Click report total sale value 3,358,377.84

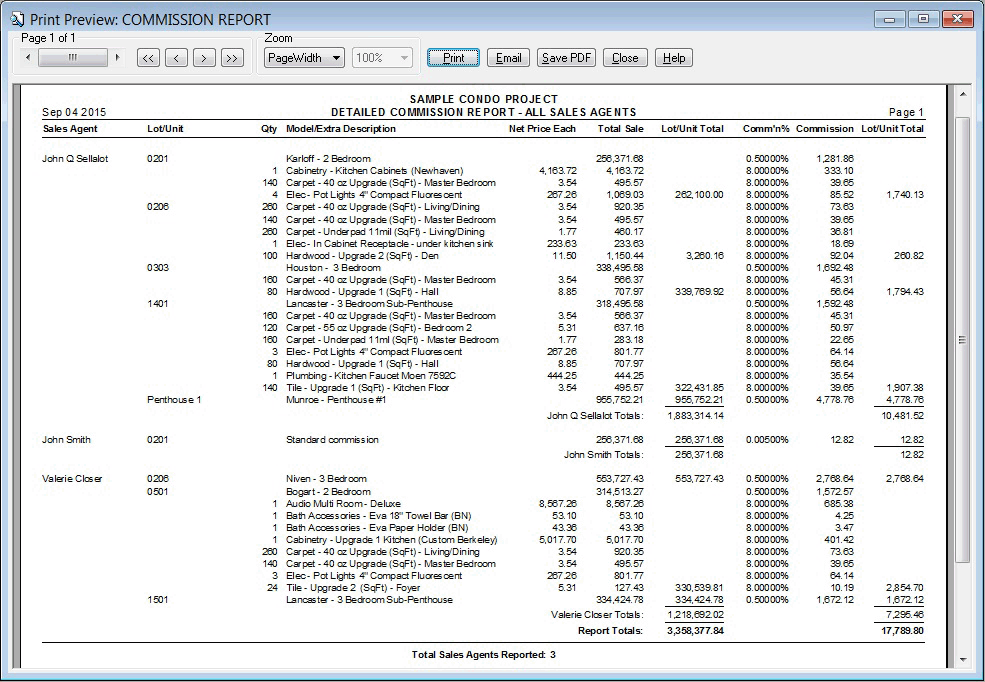(x=695, y=631)
